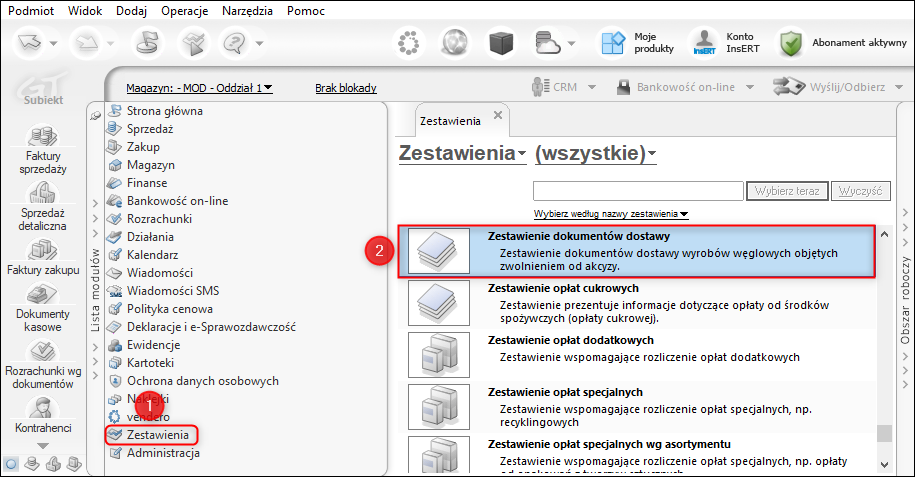Click the globe toolbar icon
The image size is (915, 477).
click(x=455, y=43)
